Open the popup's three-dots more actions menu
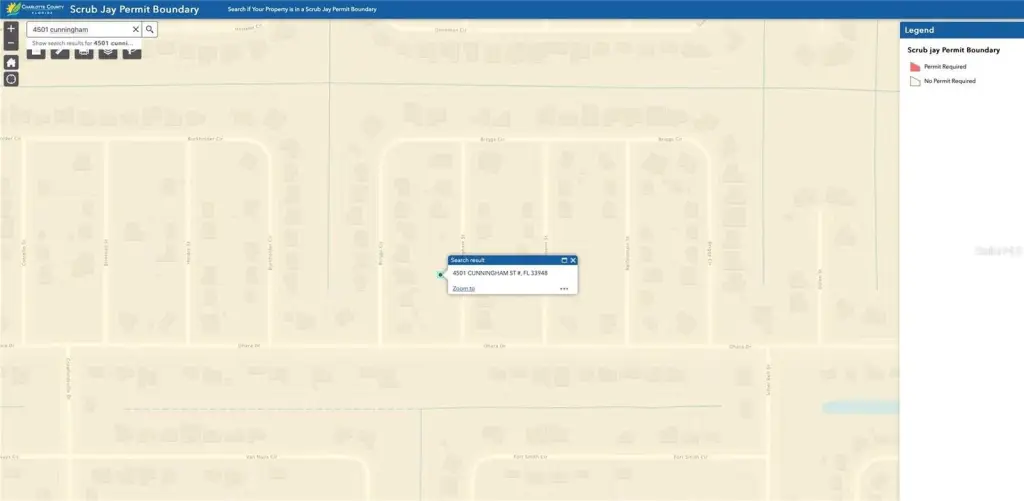The width and height of the screenshot is (1024, 501). (564, 288)
